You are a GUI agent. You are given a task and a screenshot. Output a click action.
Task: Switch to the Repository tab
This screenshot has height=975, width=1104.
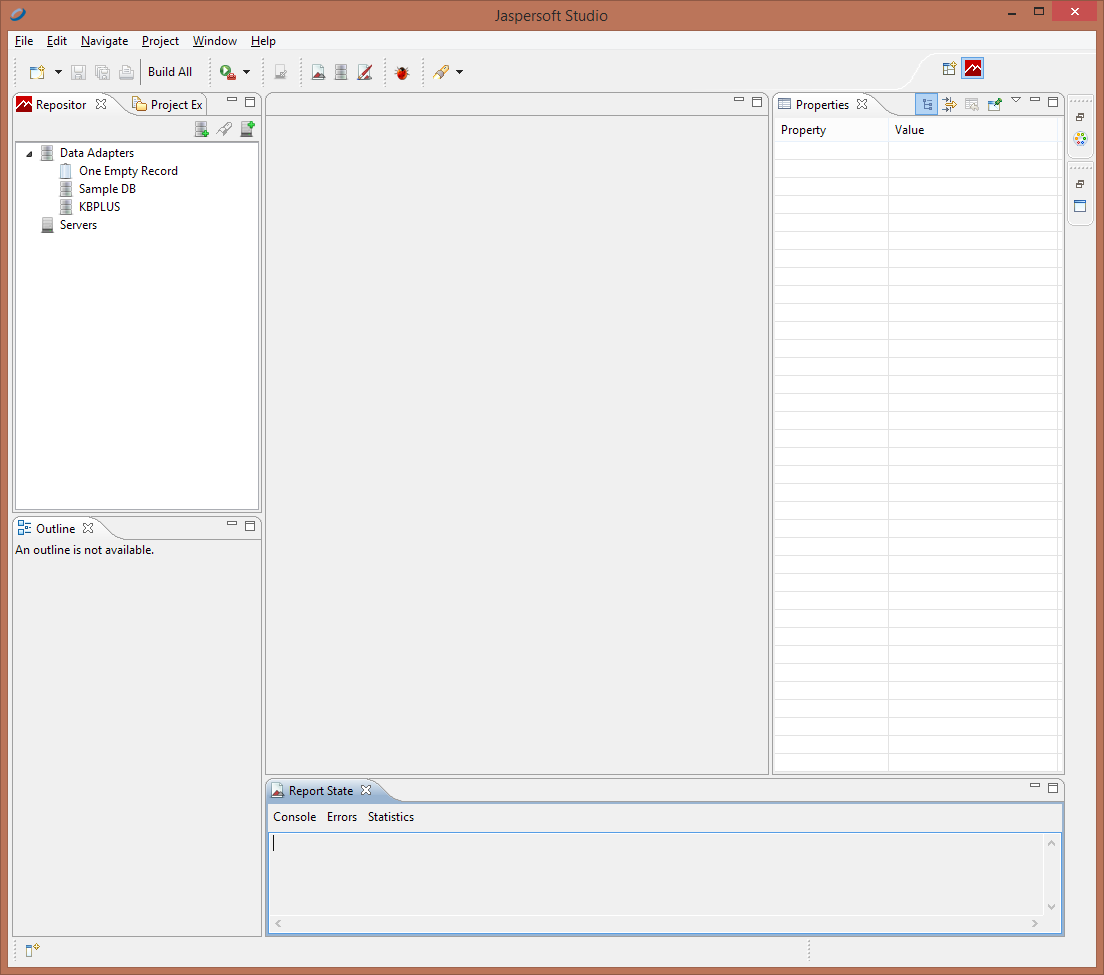point(61,104)
